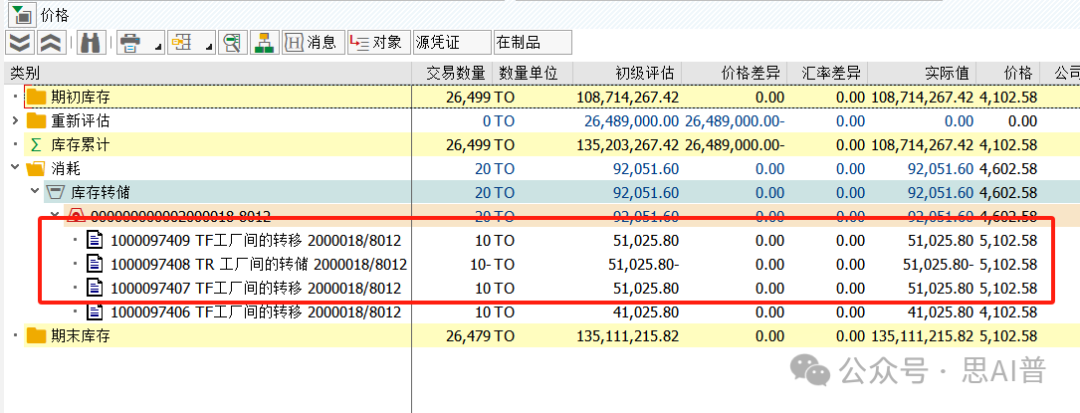Expand the 重新评估 folder node
The height and width of the screenshot is (413, 1080).
tap(14, 120)
